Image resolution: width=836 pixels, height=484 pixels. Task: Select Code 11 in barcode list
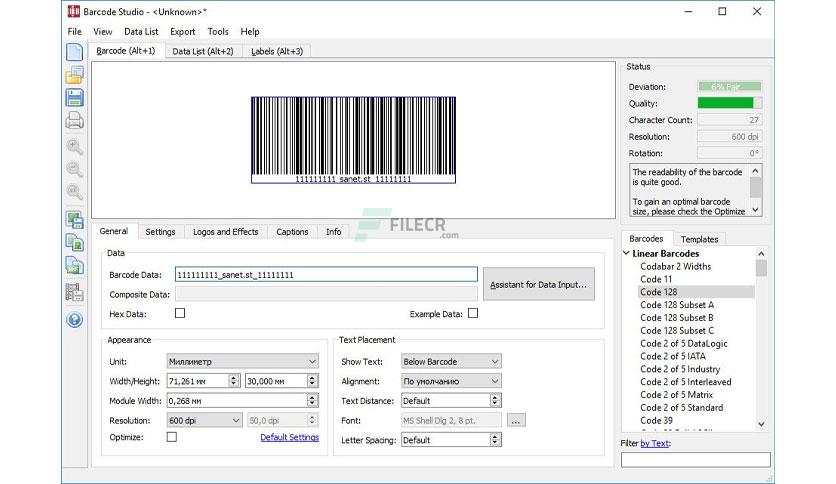[656, 279]
